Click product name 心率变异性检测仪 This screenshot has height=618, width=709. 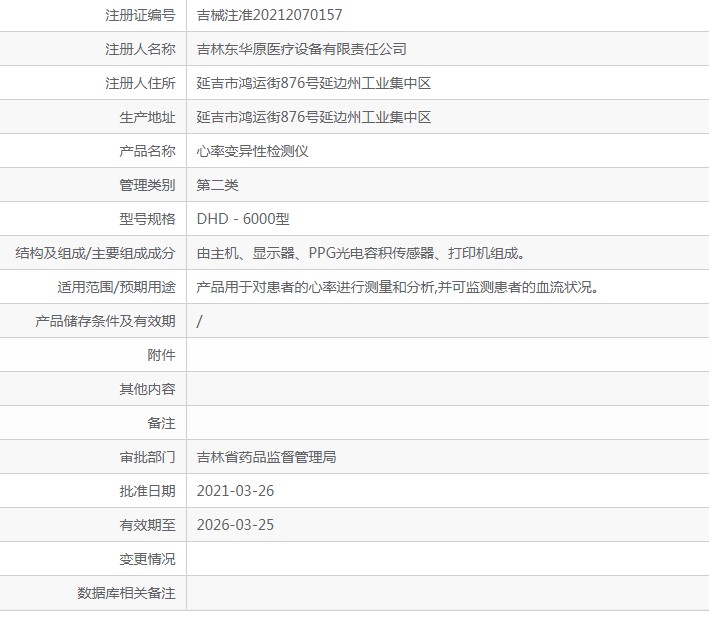tap(252, 151)
